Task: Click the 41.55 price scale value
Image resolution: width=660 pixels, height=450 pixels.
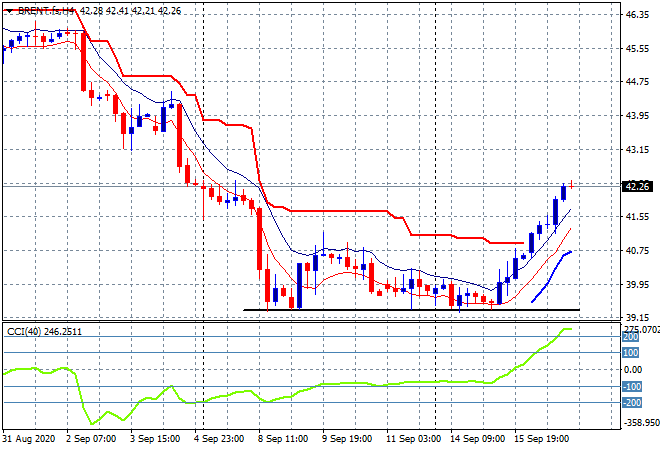Action: 637,217
